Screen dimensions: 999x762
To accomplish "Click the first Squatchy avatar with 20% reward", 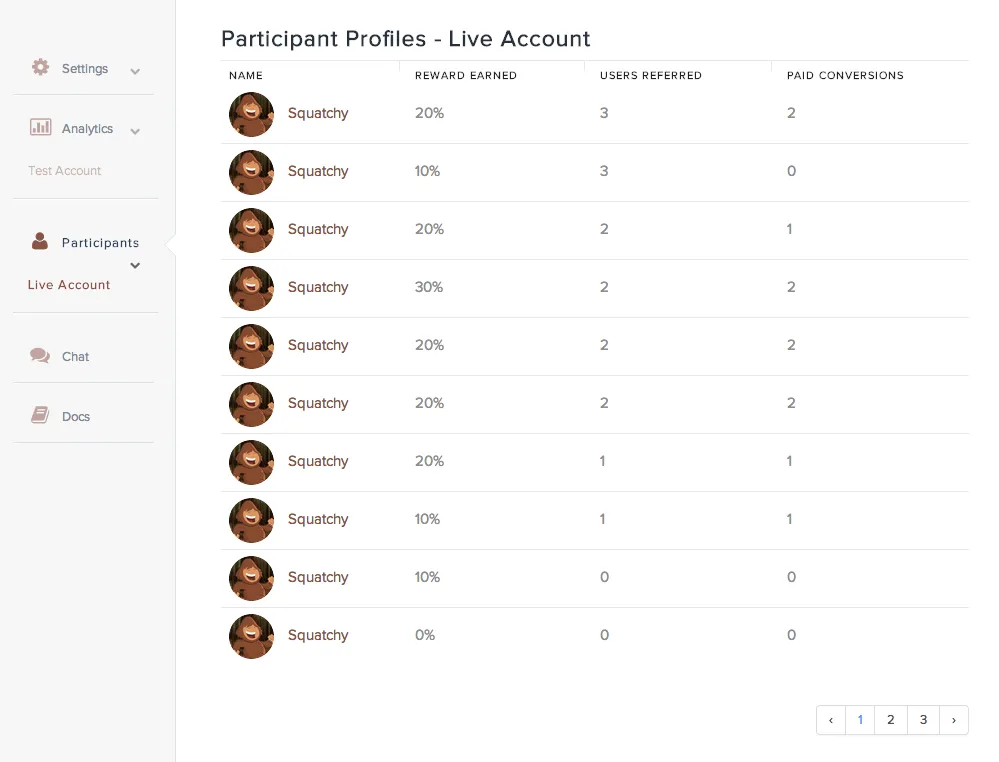I will [x=252, y=114].
